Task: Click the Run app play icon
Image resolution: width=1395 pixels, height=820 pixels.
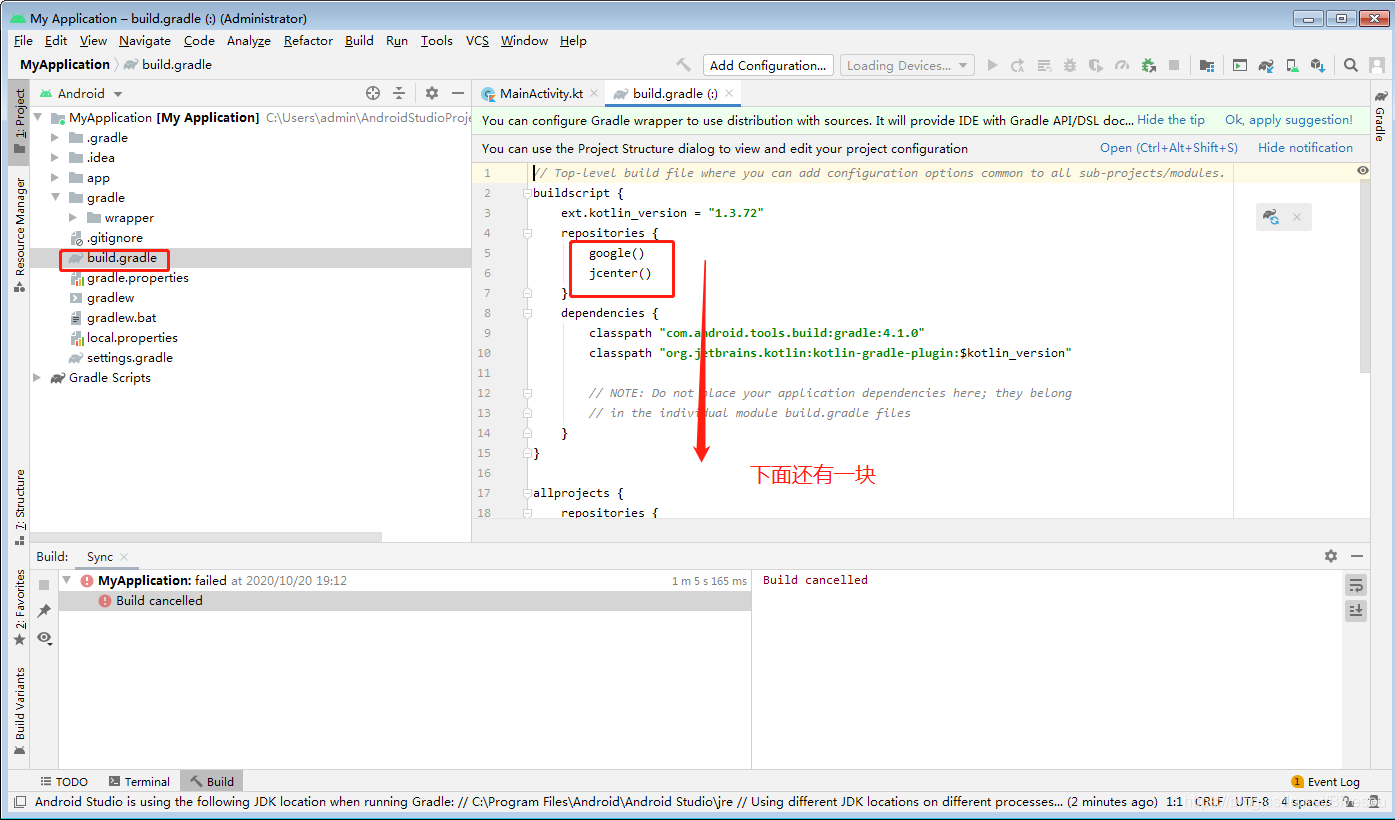Action: coord(992,65)
